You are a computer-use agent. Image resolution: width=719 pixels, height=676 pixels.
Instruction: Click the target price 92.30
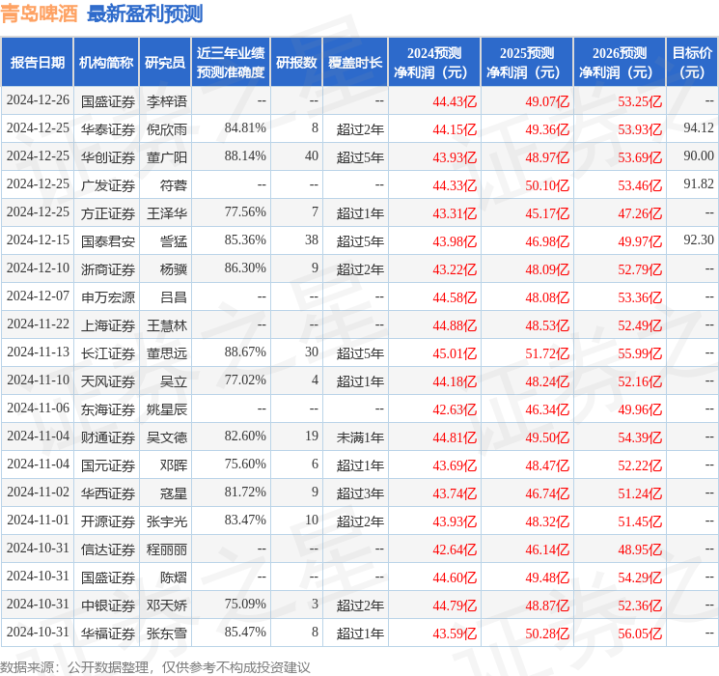698,240
